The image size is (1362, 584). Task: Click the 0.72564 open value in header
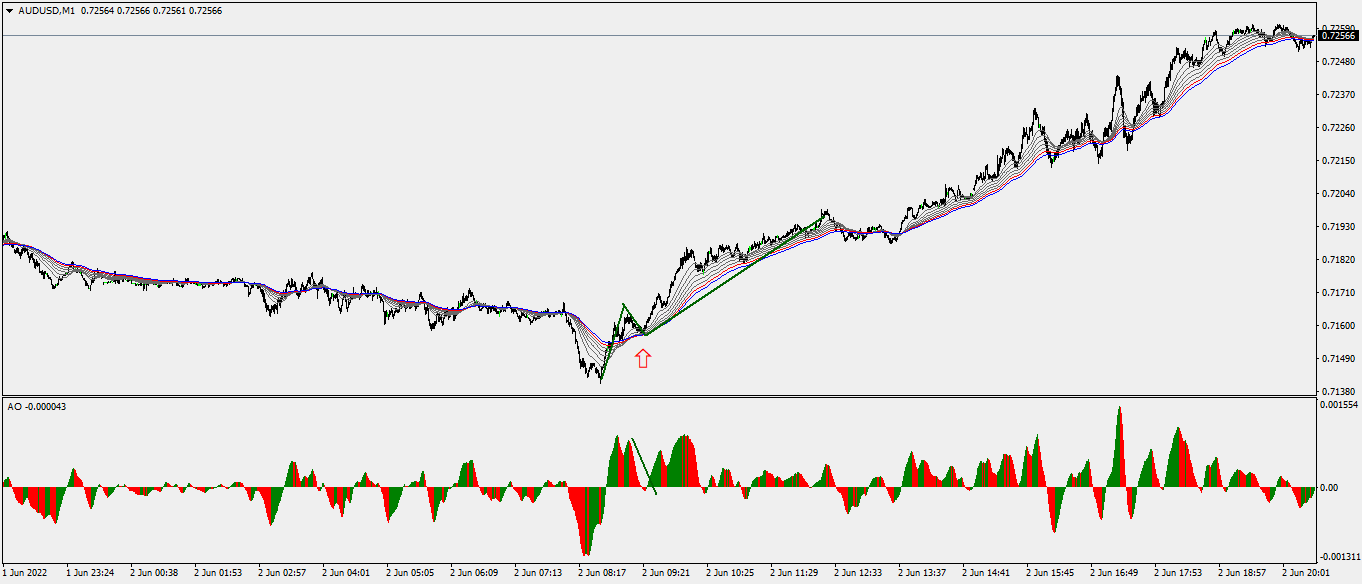[x=96, y=10]
